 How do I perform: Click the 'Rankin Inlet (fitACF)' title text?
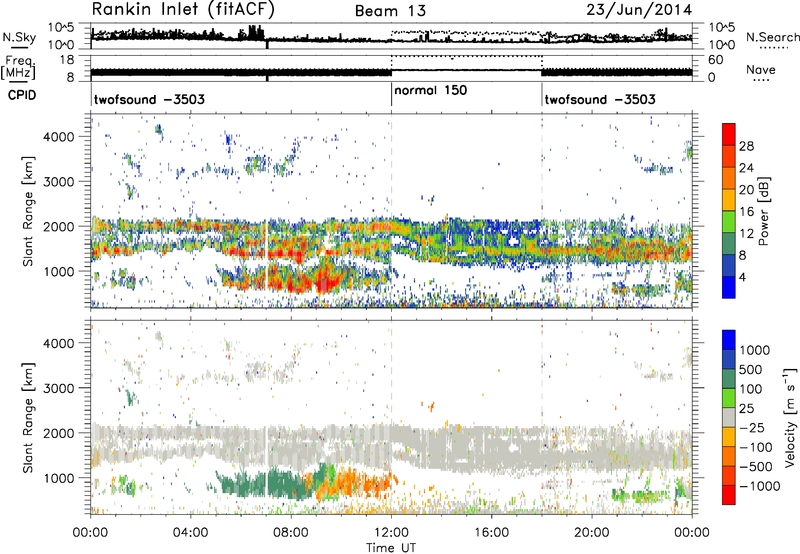tap(183, 10)
